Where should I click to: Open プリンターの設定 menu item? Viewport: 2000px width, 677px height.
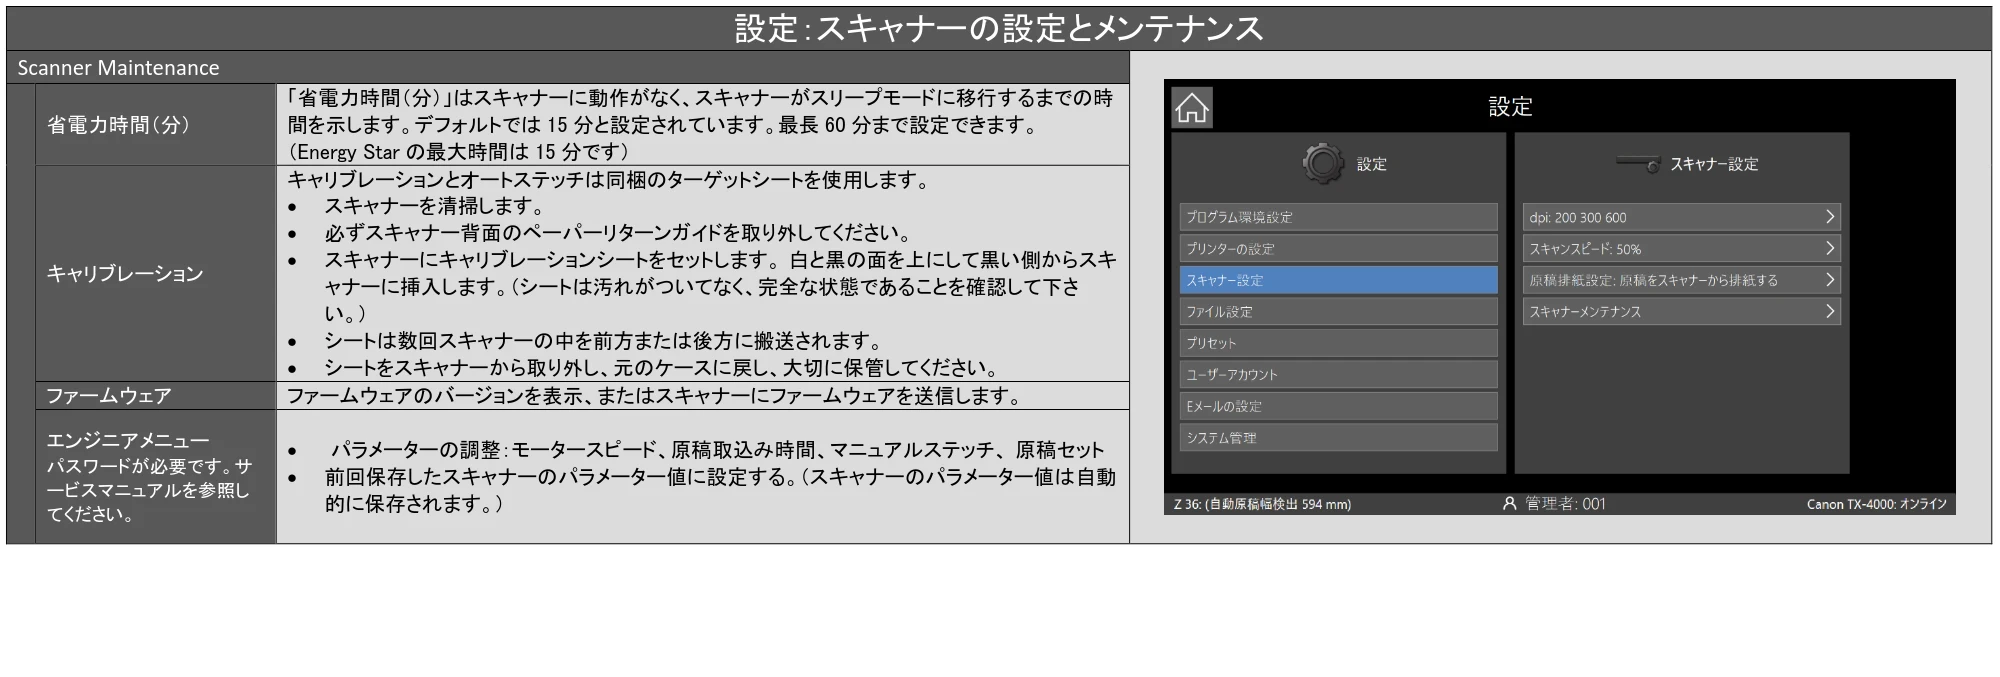click(x=1338, y=248)
